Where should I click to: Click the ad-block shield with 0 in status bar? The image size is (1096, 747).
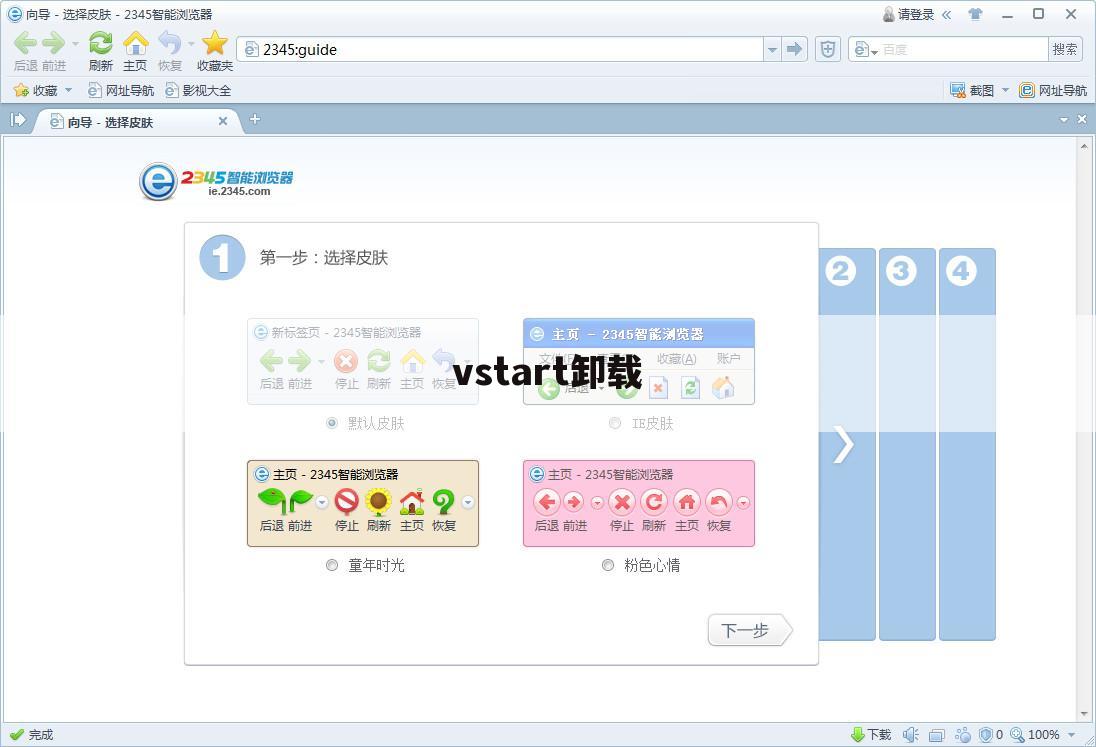991,734
